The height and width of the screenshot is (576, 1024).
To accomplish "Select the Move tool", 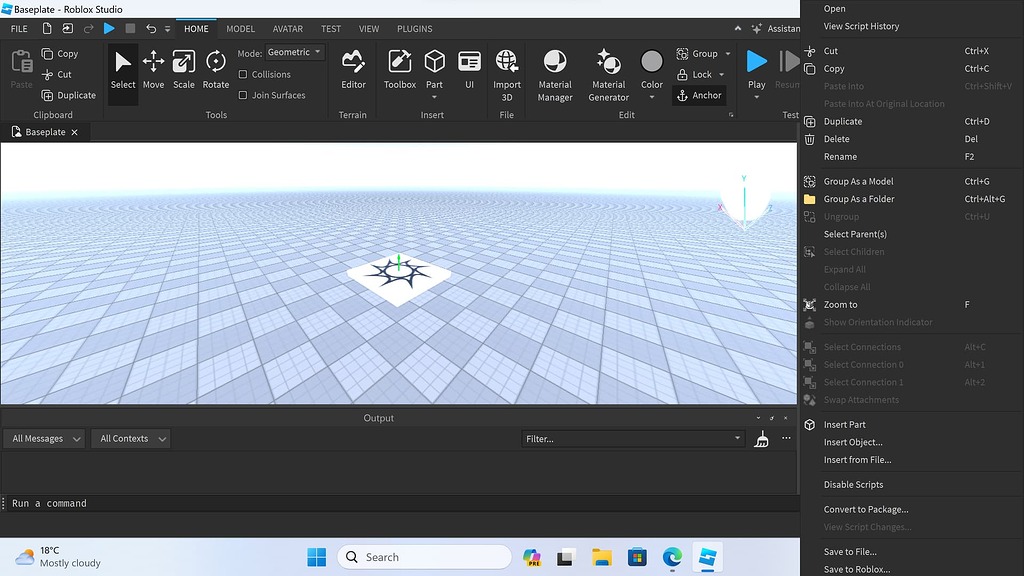I will click(153, 70).
